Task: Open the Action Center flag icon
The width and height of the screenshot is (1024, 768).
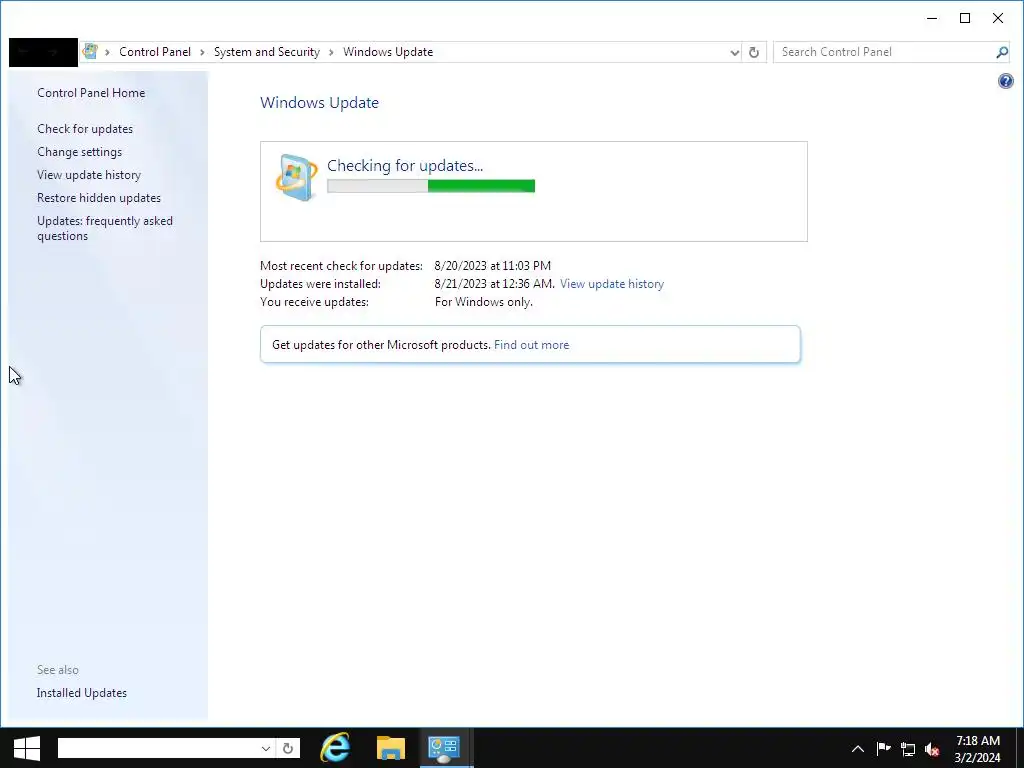Action: 883,748
